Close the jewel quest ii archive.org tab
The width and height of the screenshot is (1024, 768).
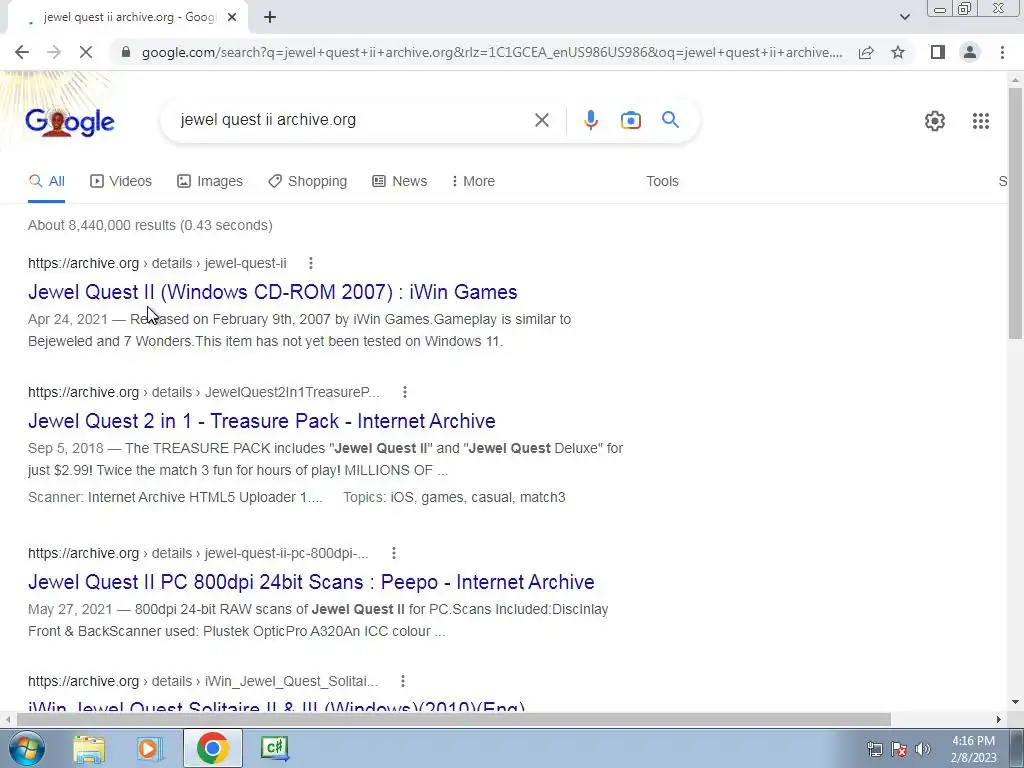pos(232,18)
